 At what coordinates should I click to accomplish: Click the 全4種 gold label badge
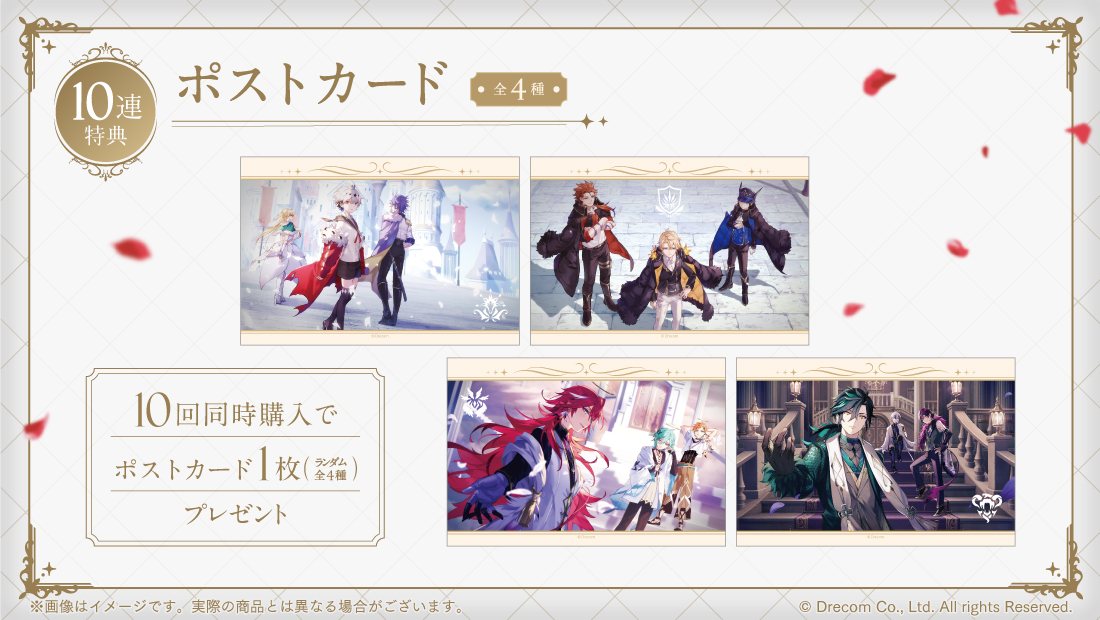pos(518,90)
